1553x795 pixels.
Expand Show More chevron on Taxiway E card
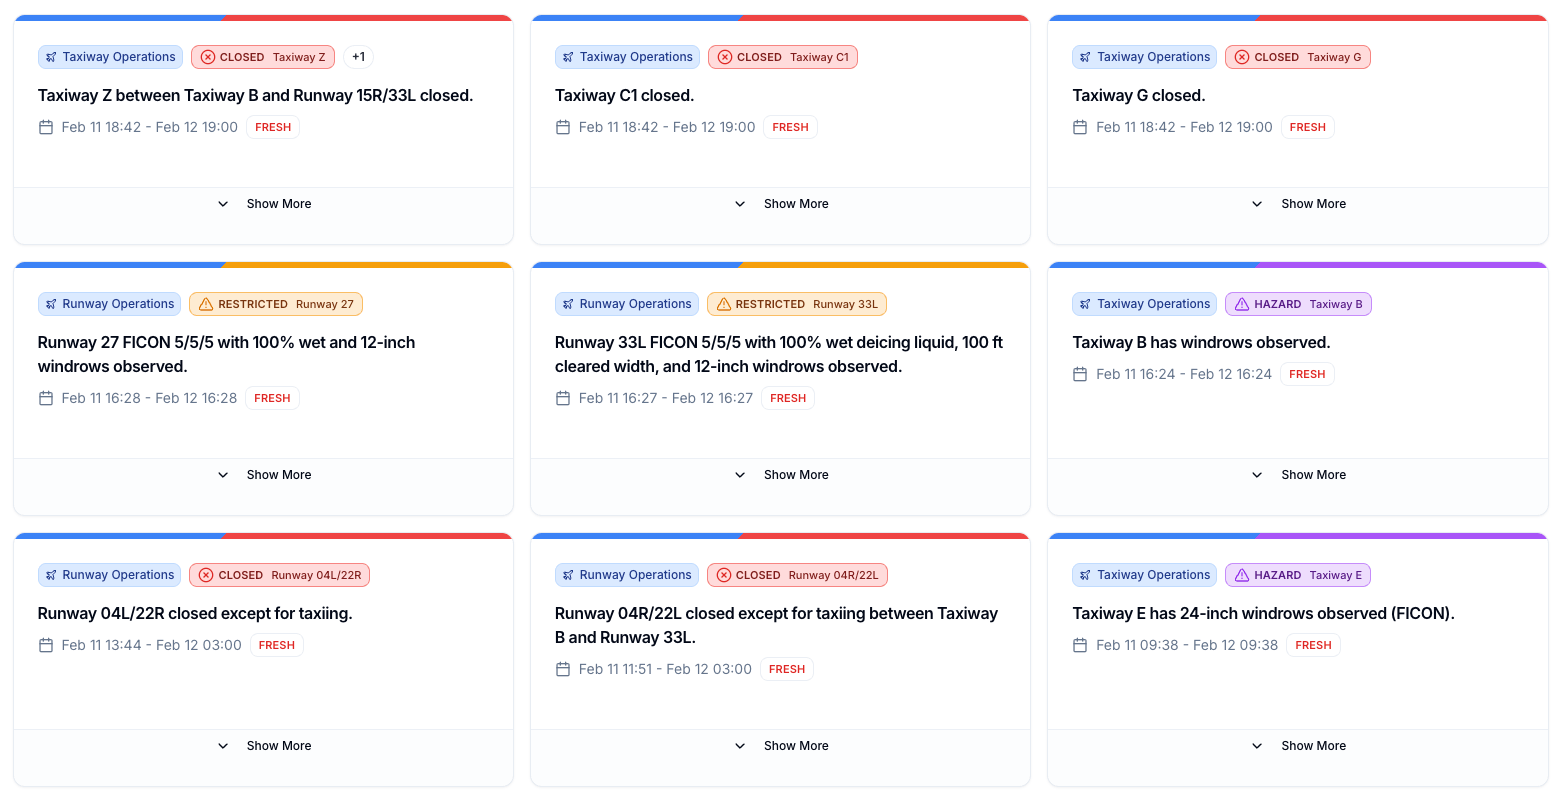[x=1257, y=746]
